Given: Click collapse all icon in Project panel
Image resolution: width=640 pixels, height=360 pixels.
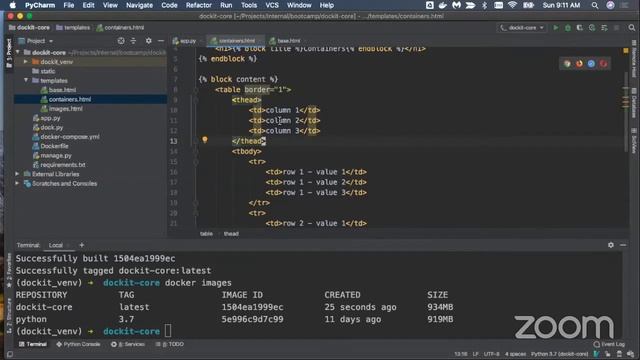Looking at the screenshot, I should point(133,41).
